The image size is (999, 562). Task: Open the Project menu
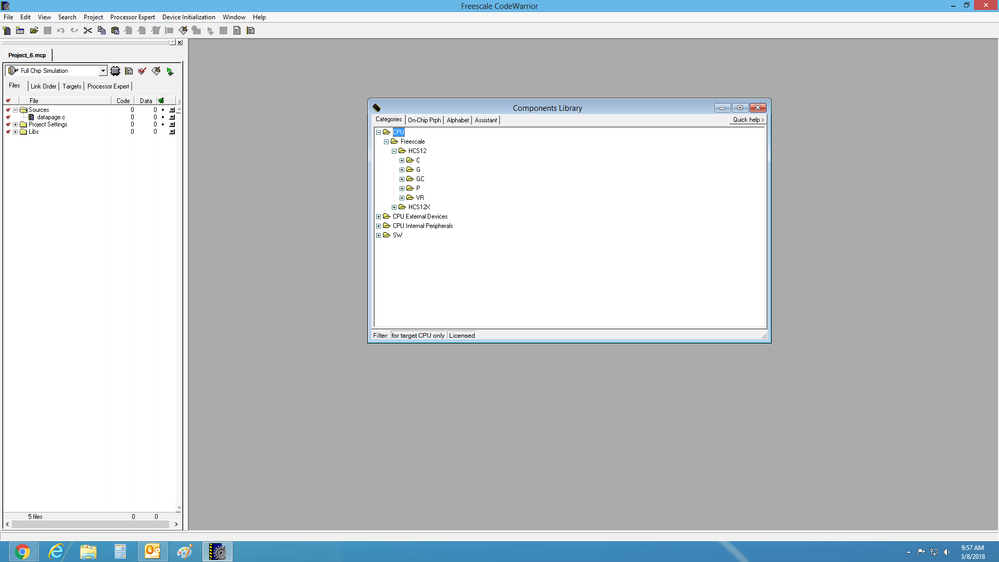pos(93,17)
